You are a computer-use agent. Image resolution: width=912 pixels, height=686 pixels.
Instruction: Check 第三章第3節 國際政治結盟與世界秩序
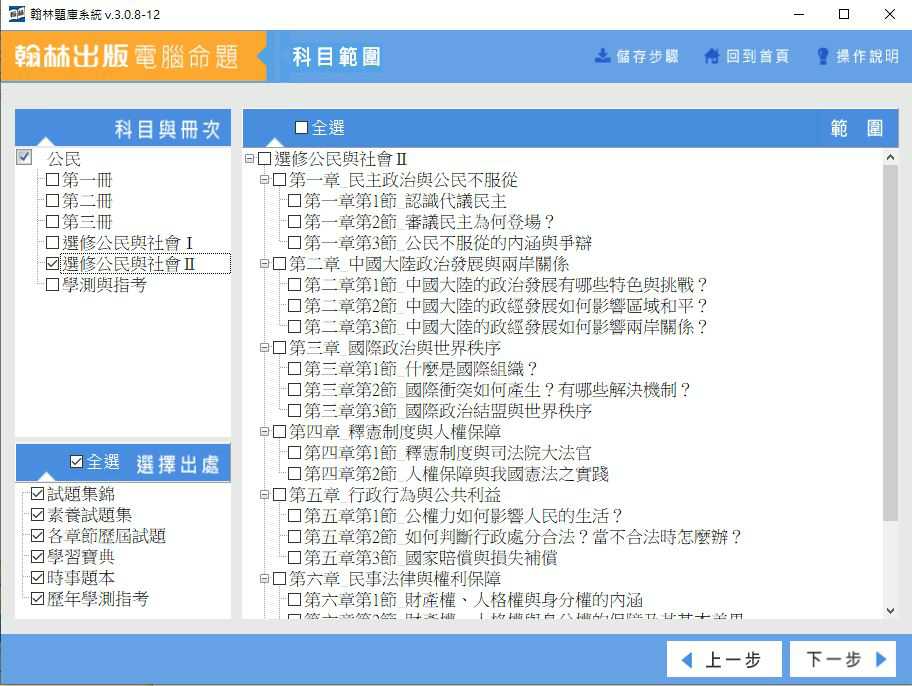click(294, 410)
